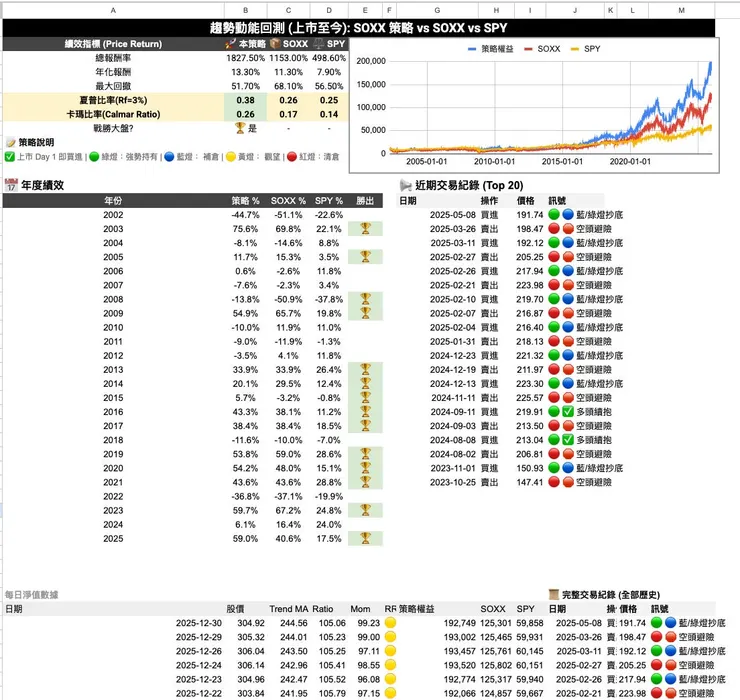Click the trophy icon in 2020 row
740x700 pixels.
click(x=365, y=468)
